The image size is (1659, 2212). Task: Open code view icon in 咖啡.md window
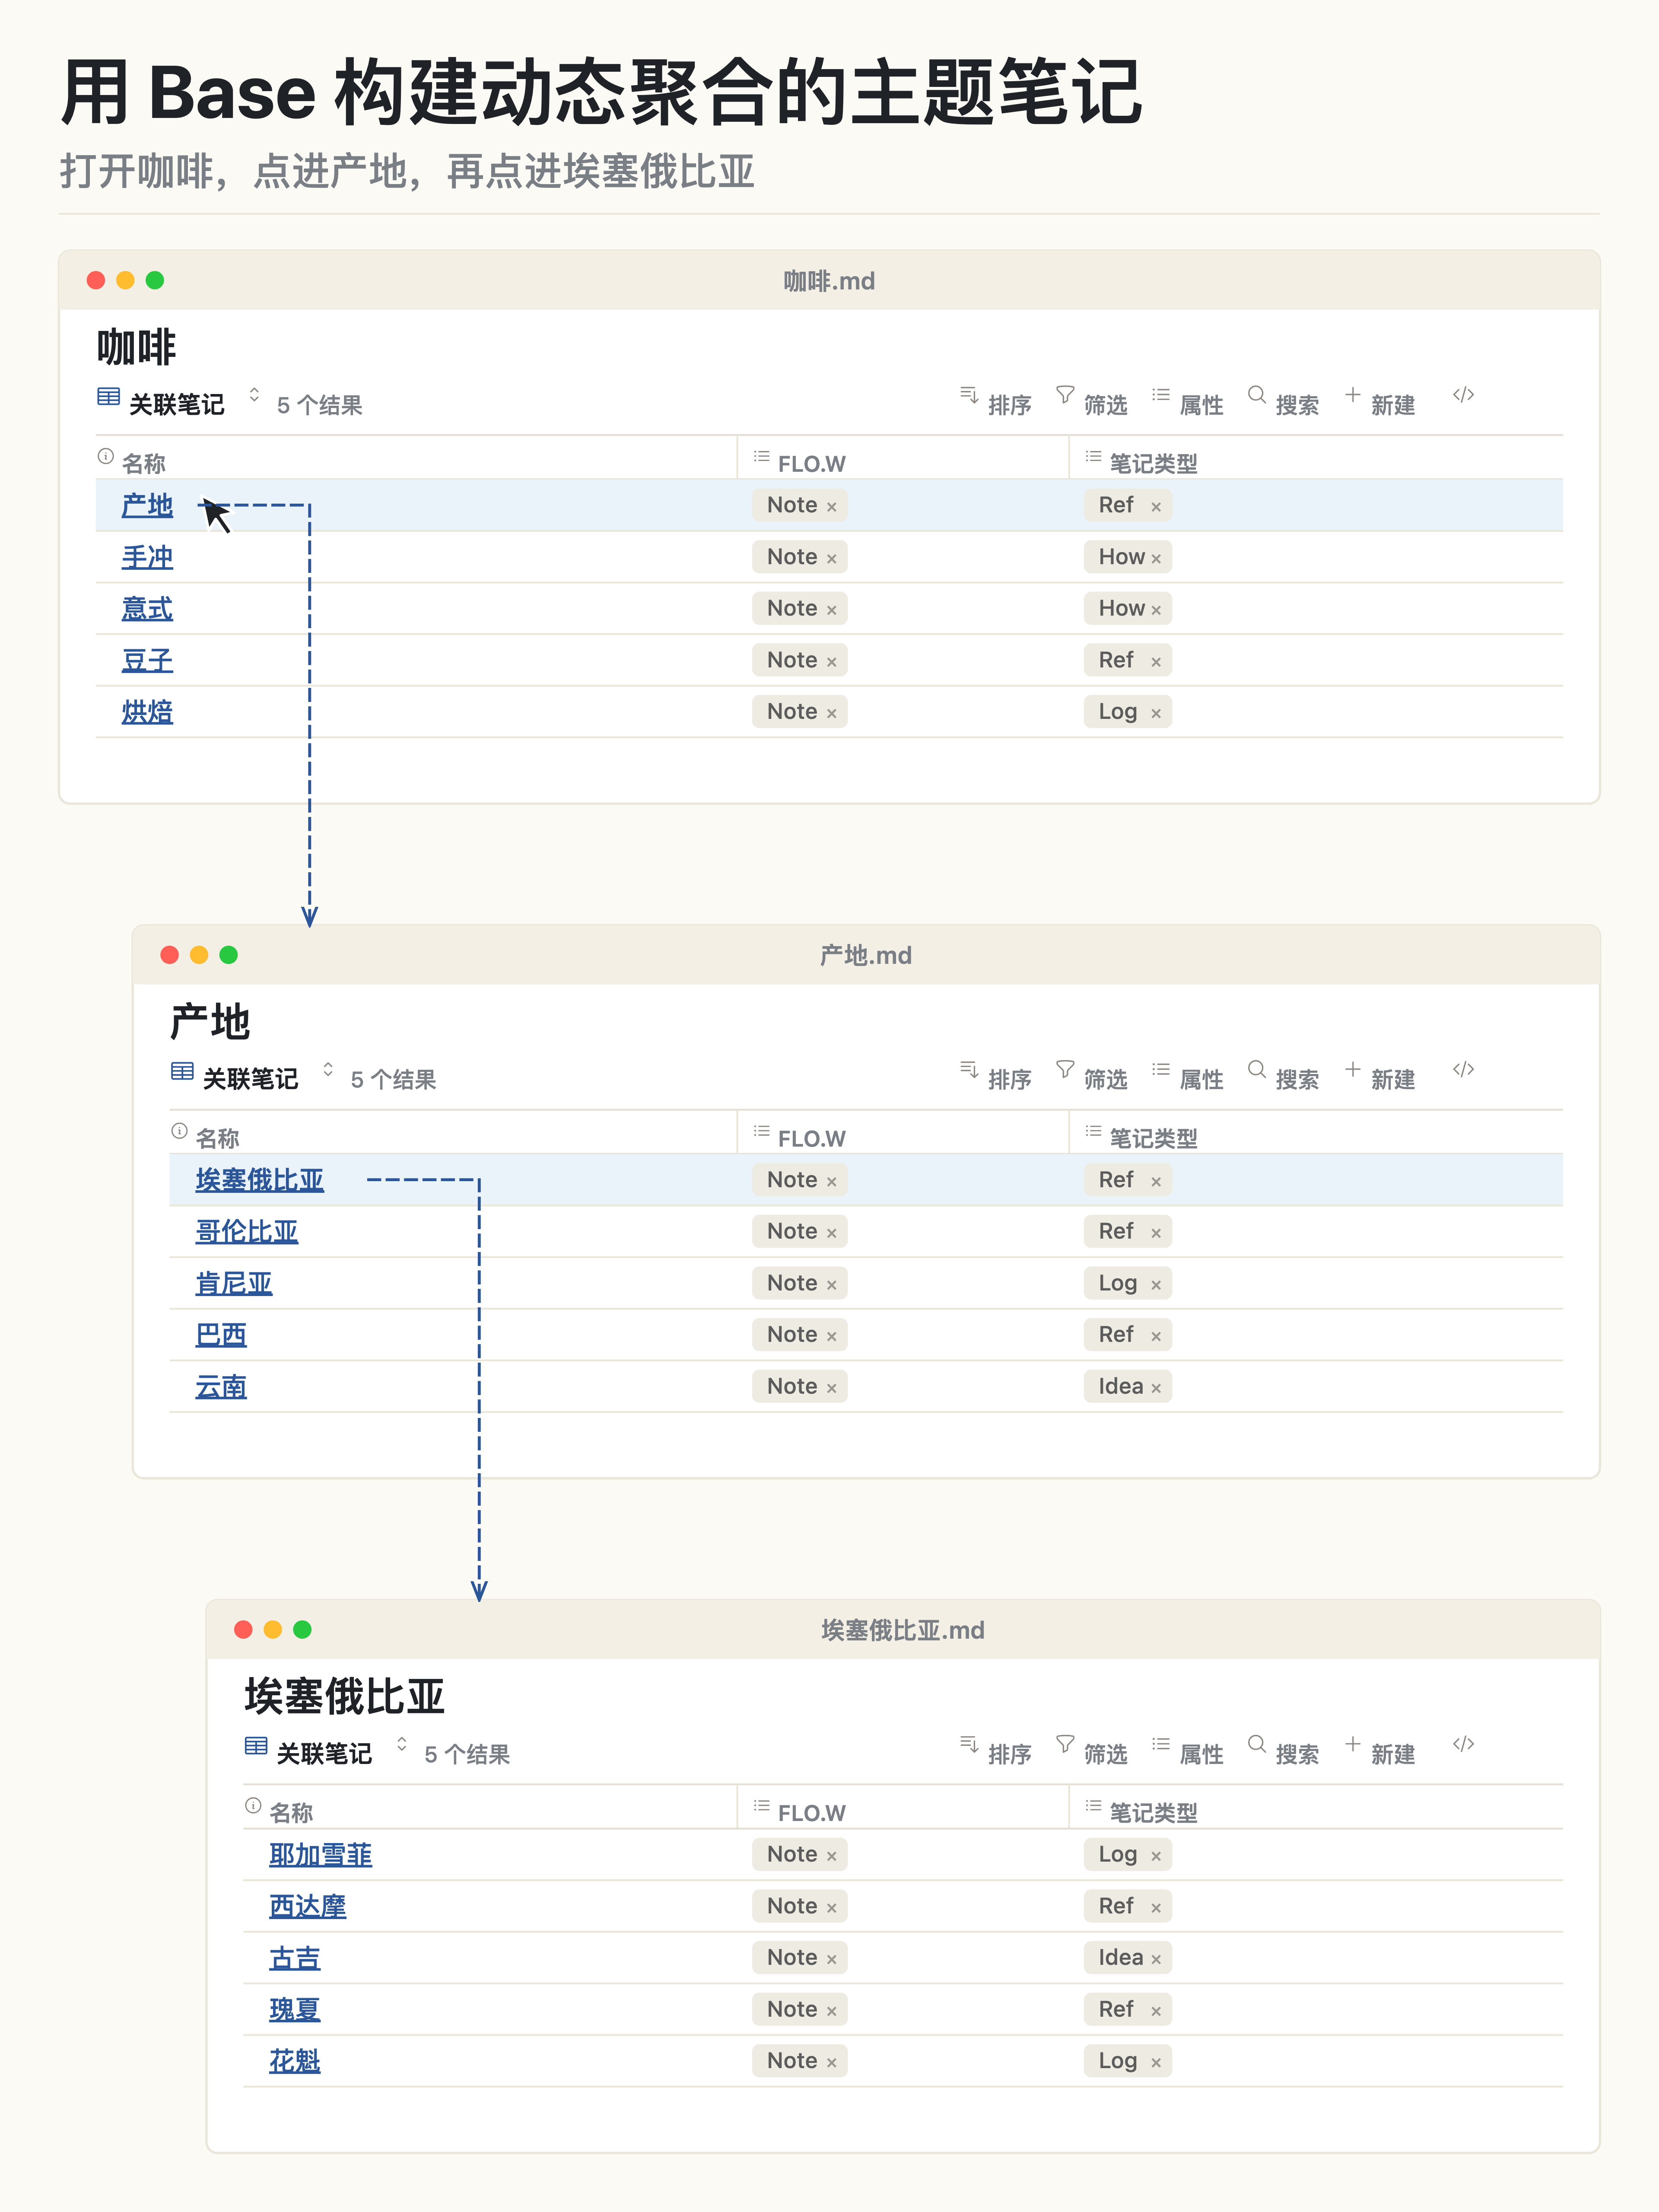click(1463, 395)
